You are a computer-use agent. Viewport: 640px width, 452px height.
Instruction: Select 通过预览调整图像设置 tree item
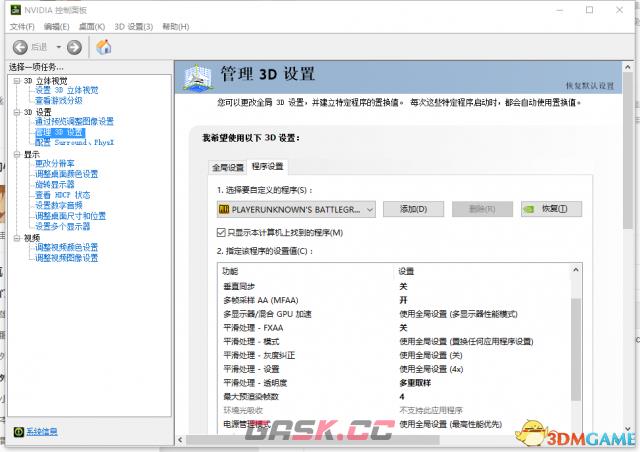[74, 122]
